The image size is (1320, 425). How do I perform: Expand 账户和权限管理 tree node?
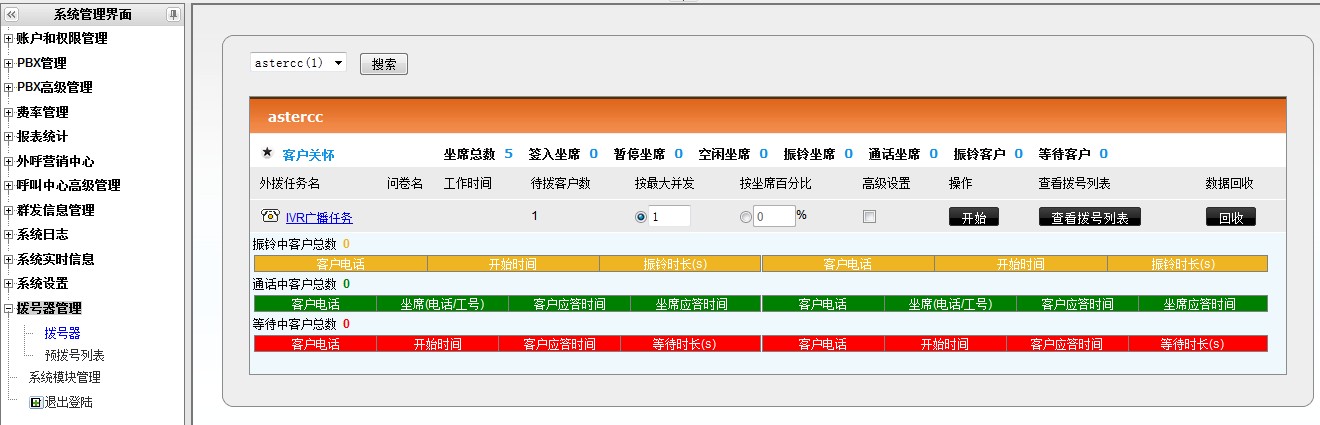[x=8, y=39]
